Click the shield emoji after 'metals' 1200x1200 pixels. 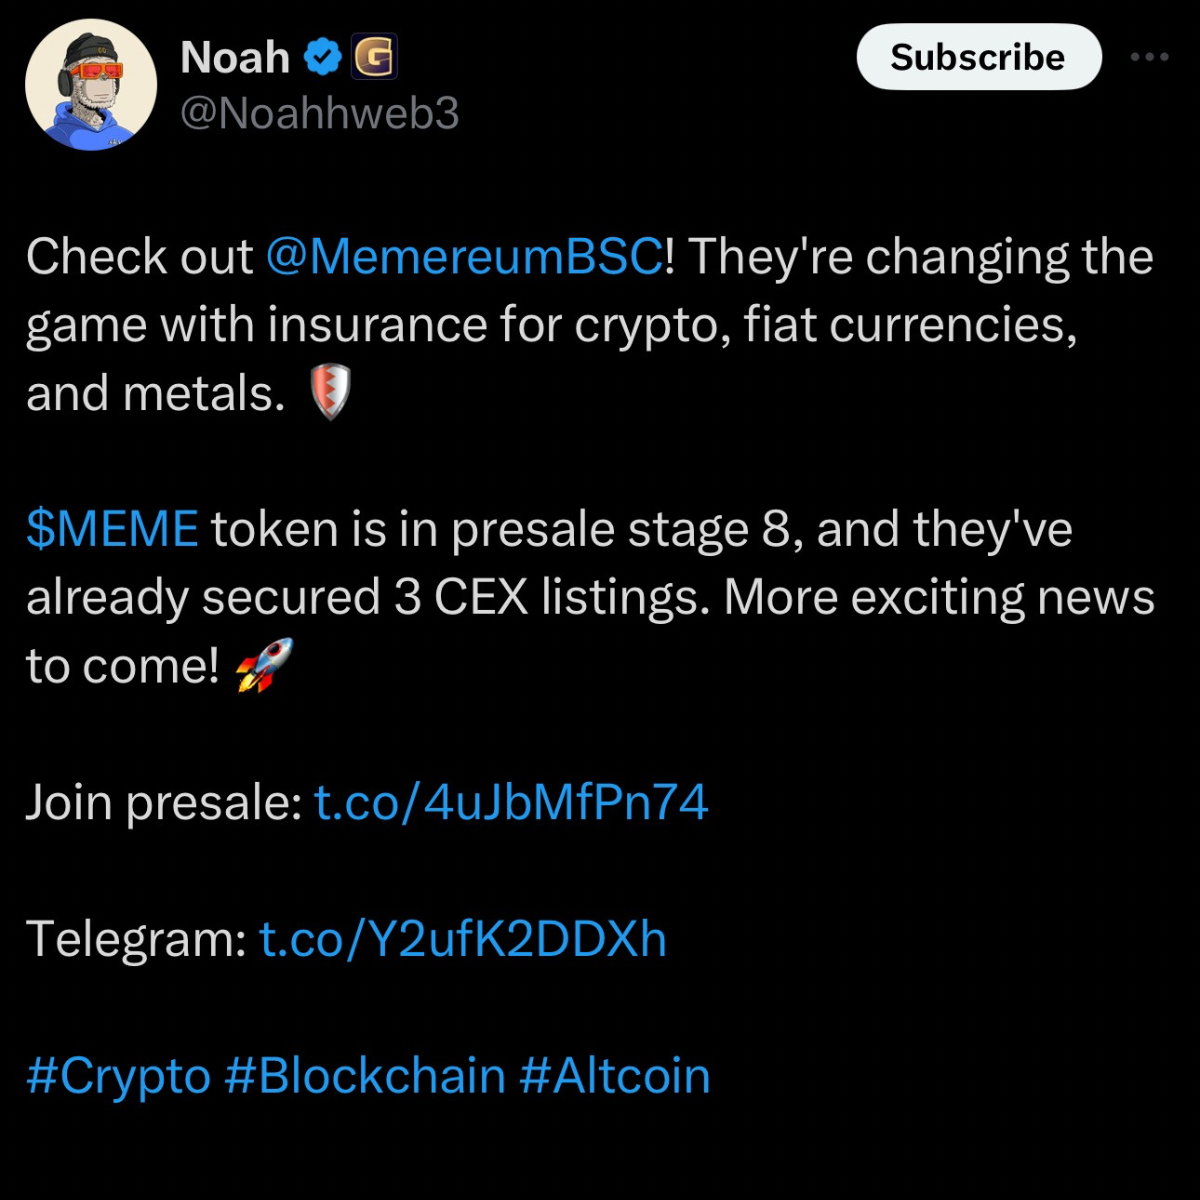tap(331, 392)
